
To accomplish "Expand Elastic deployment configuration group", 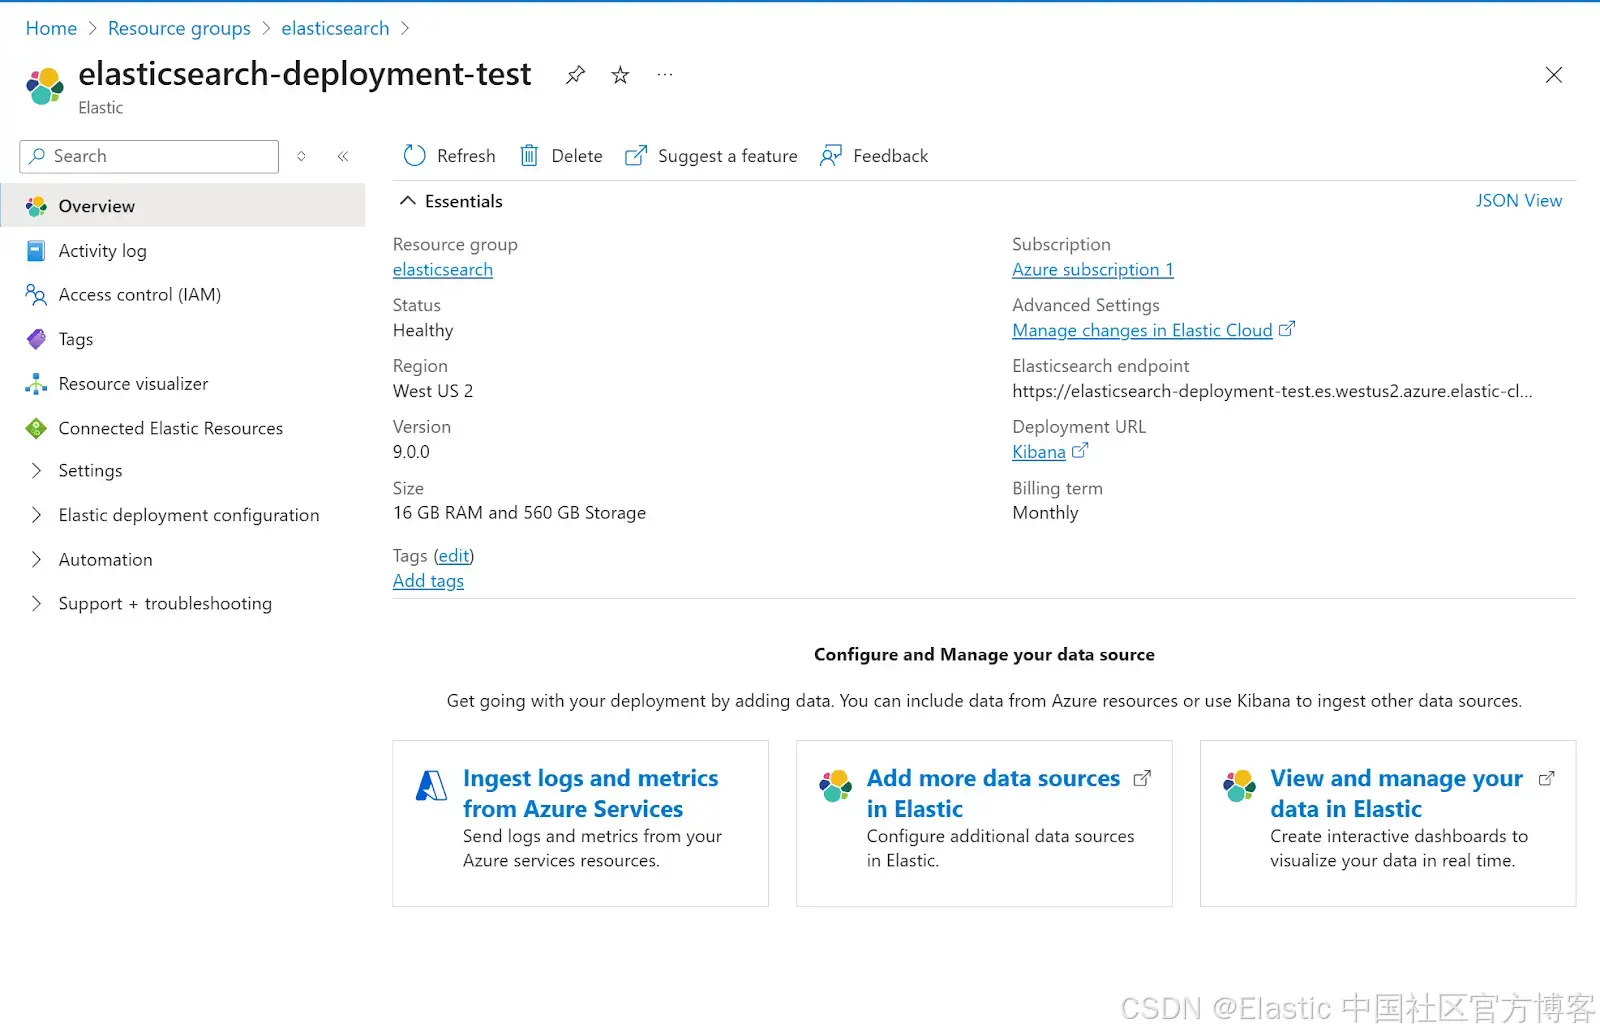I will (x=36, y=515).
